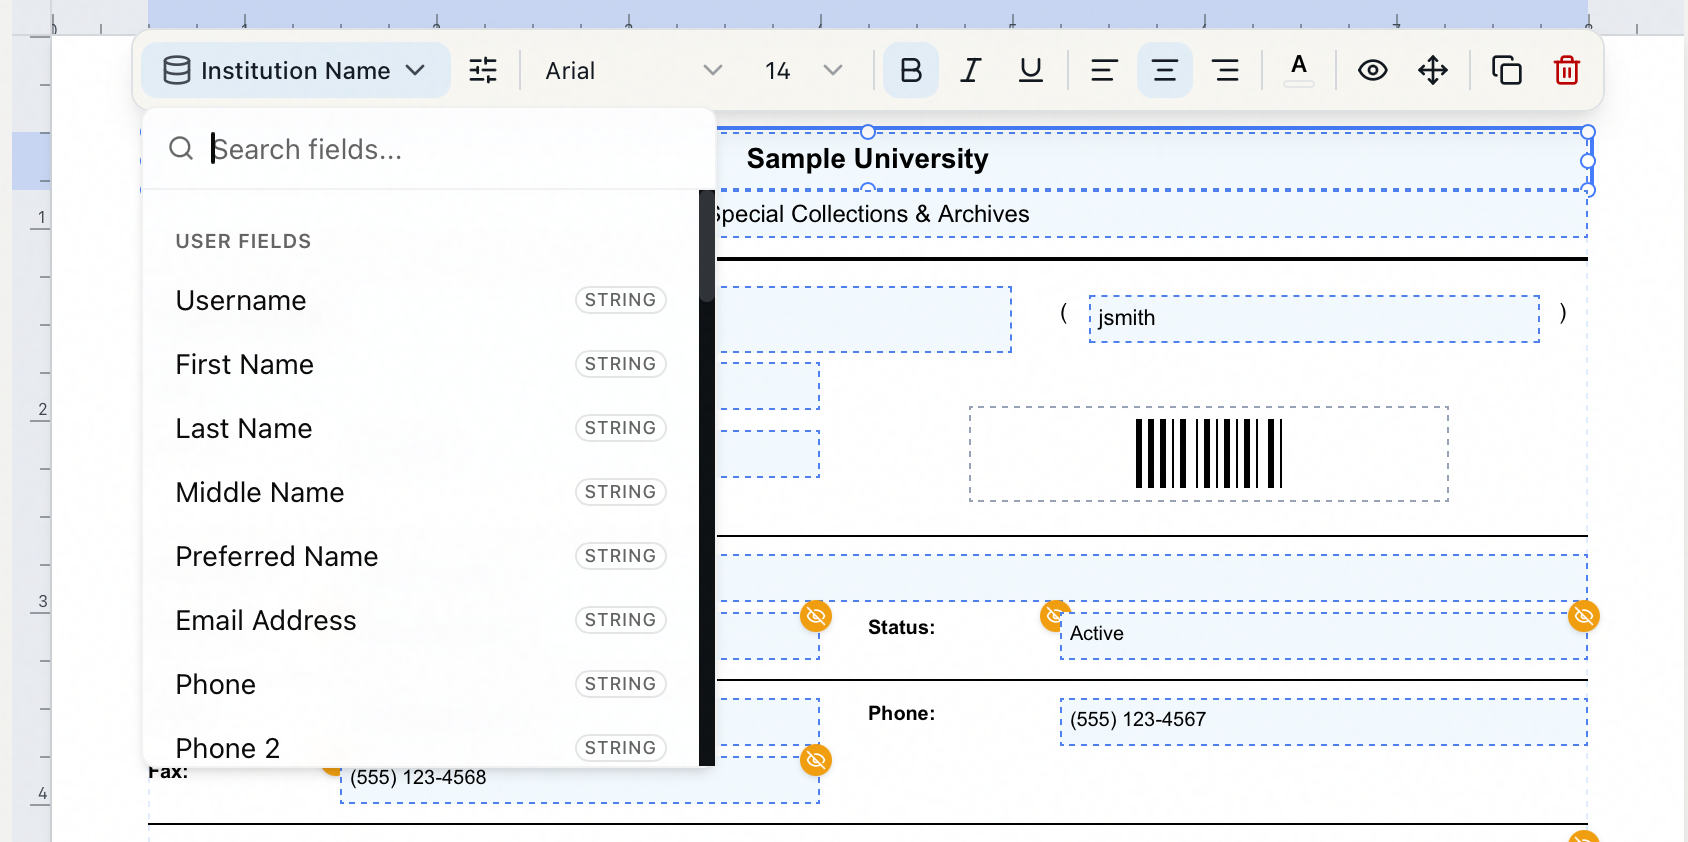Click the top-right resize handle of Sample University

[1588, 132]
